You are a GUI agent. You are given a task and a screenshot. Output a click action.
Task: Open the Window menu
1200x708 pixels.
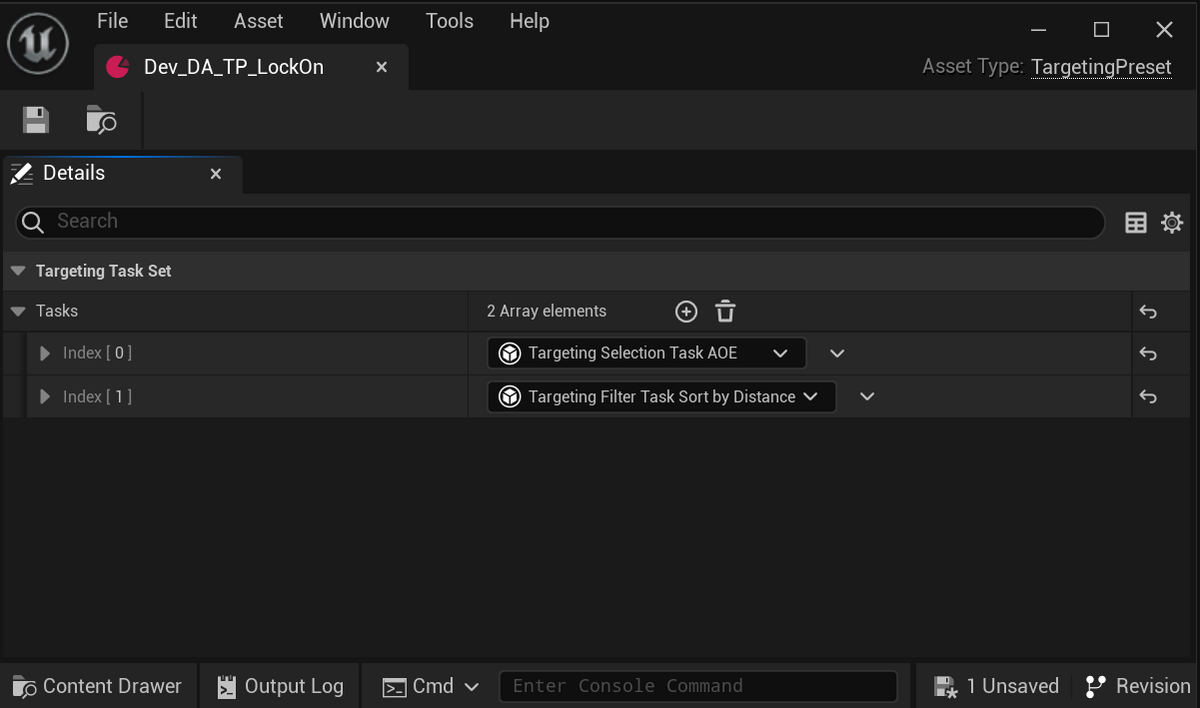[x=355, y=21]
